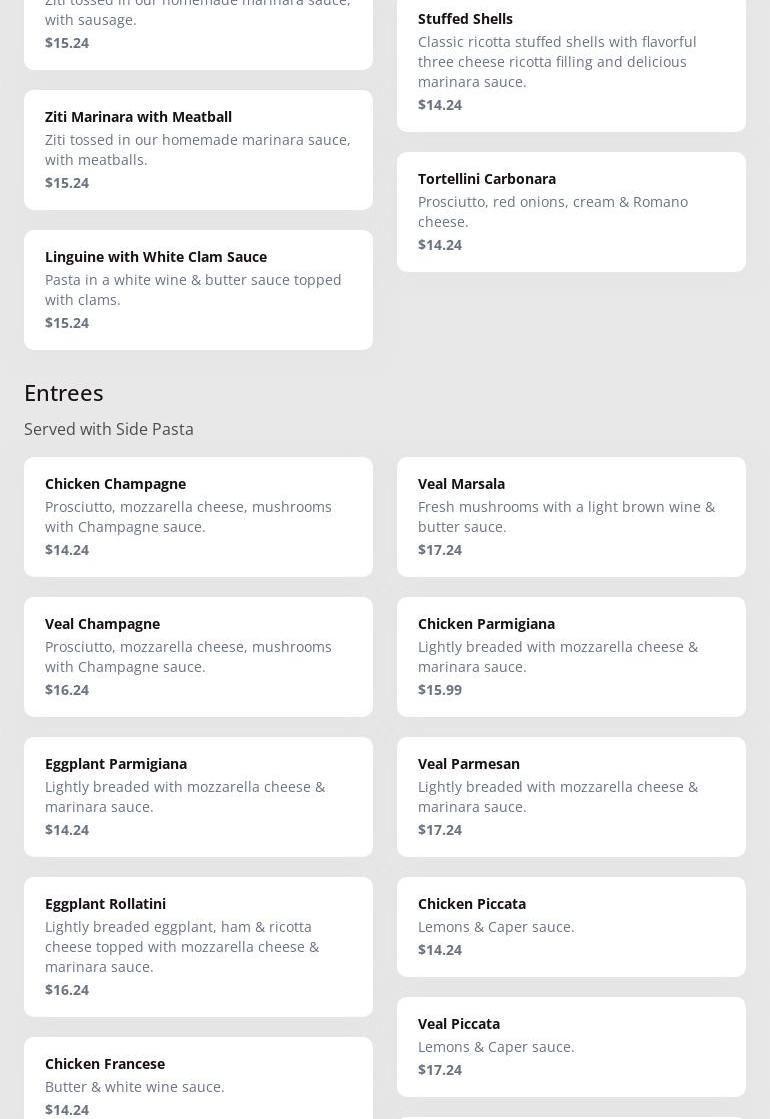Open the Ziti Marinara with Meatball item
The height and width of the screenshot is (1119, 770).
(x=198, y=150)
